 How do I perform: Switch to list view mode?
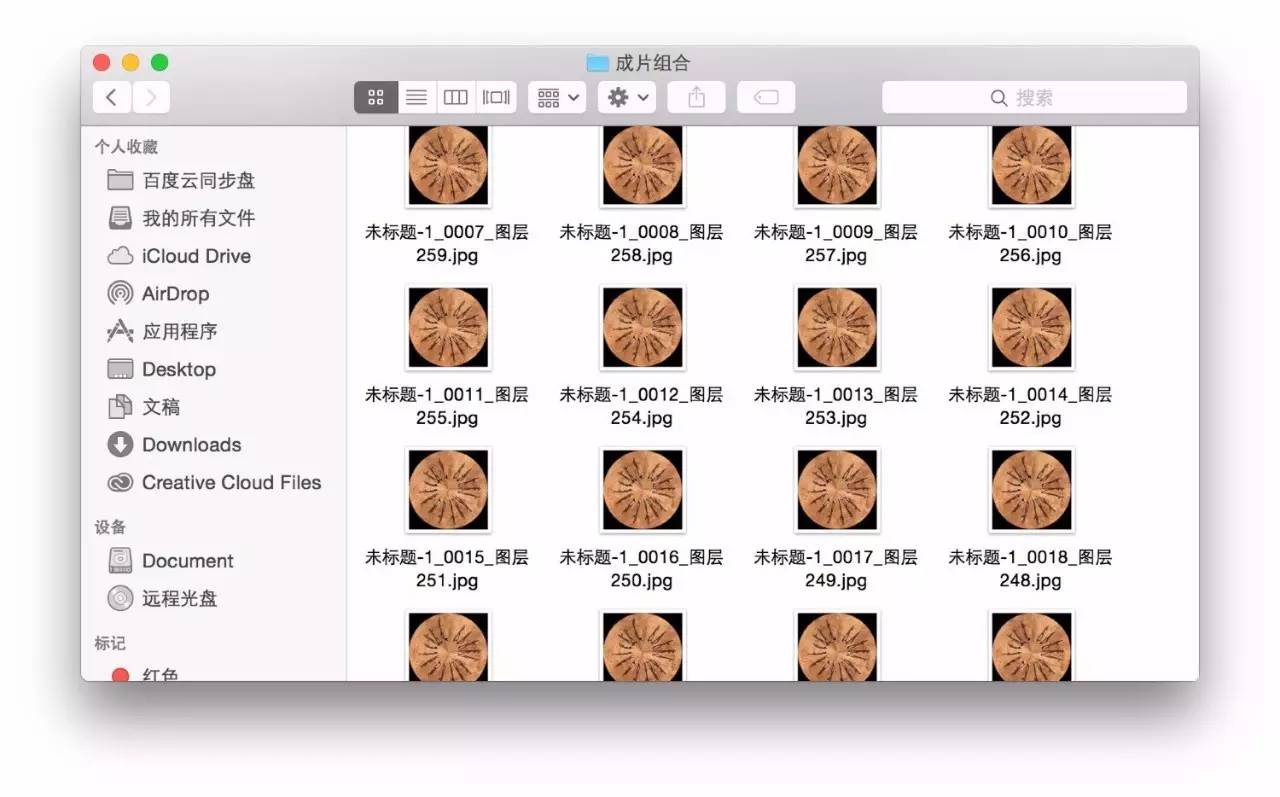pos(416,97)
